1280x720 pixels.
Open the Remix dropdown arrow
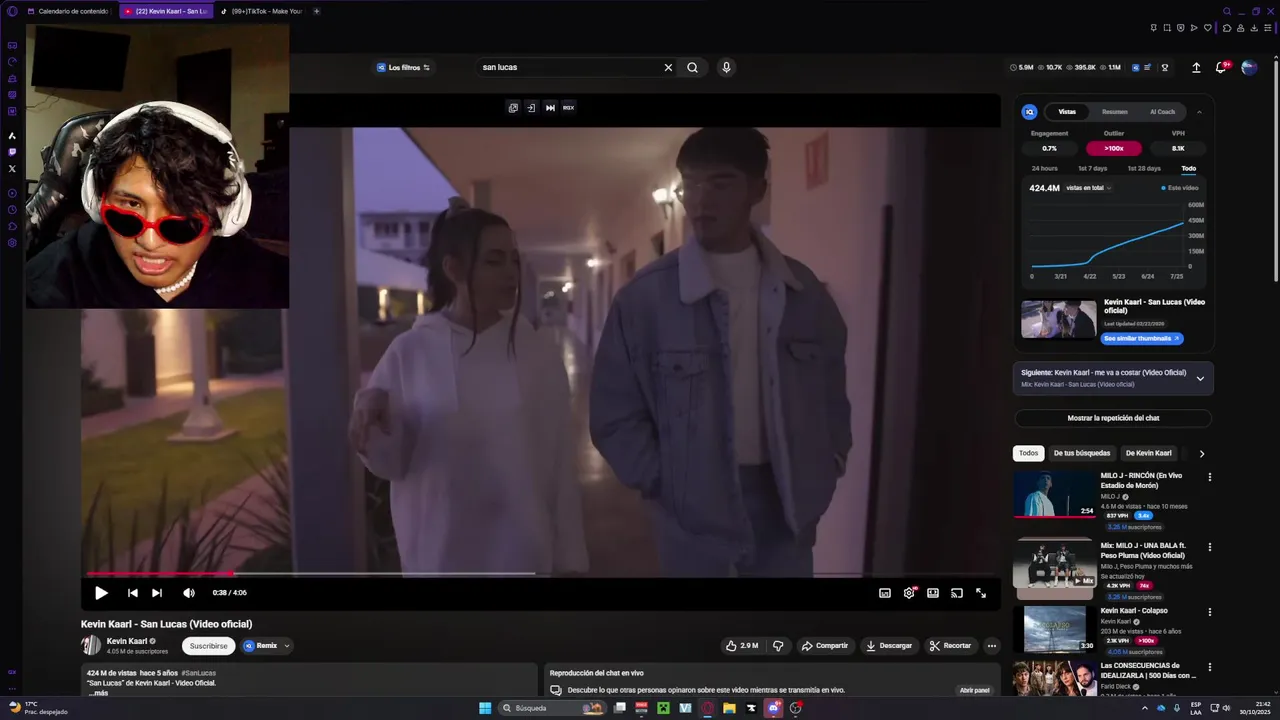tap(287, 646)
